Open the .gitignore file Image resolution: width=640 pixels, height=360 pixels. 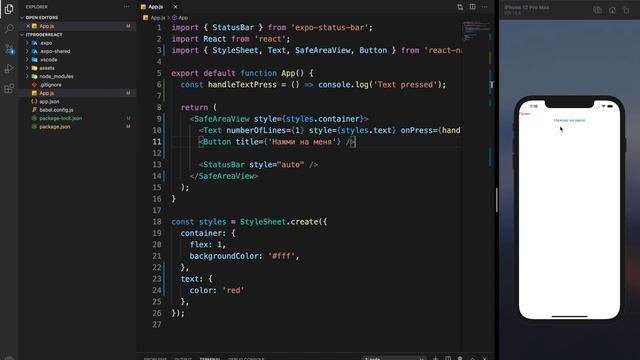(50, 85)
